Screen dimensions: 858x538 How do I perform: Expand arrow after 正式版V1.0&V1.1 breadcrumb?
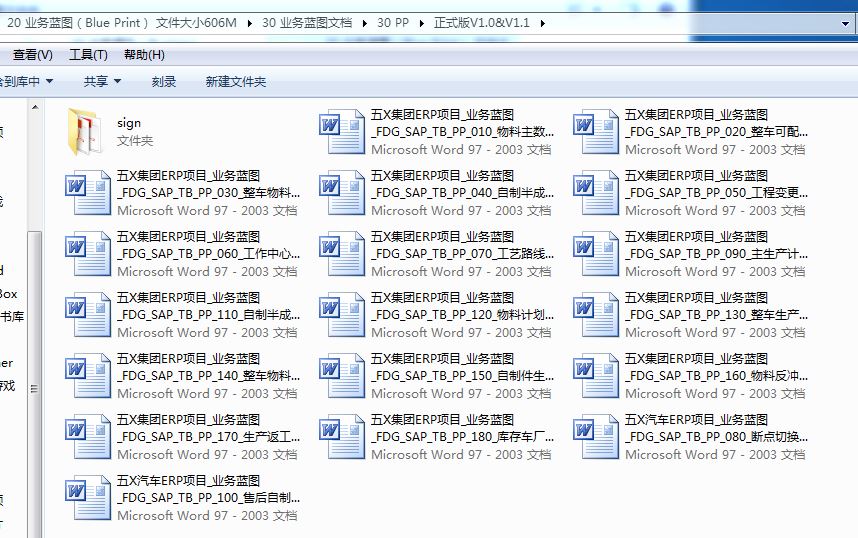(x=542, y=24)
